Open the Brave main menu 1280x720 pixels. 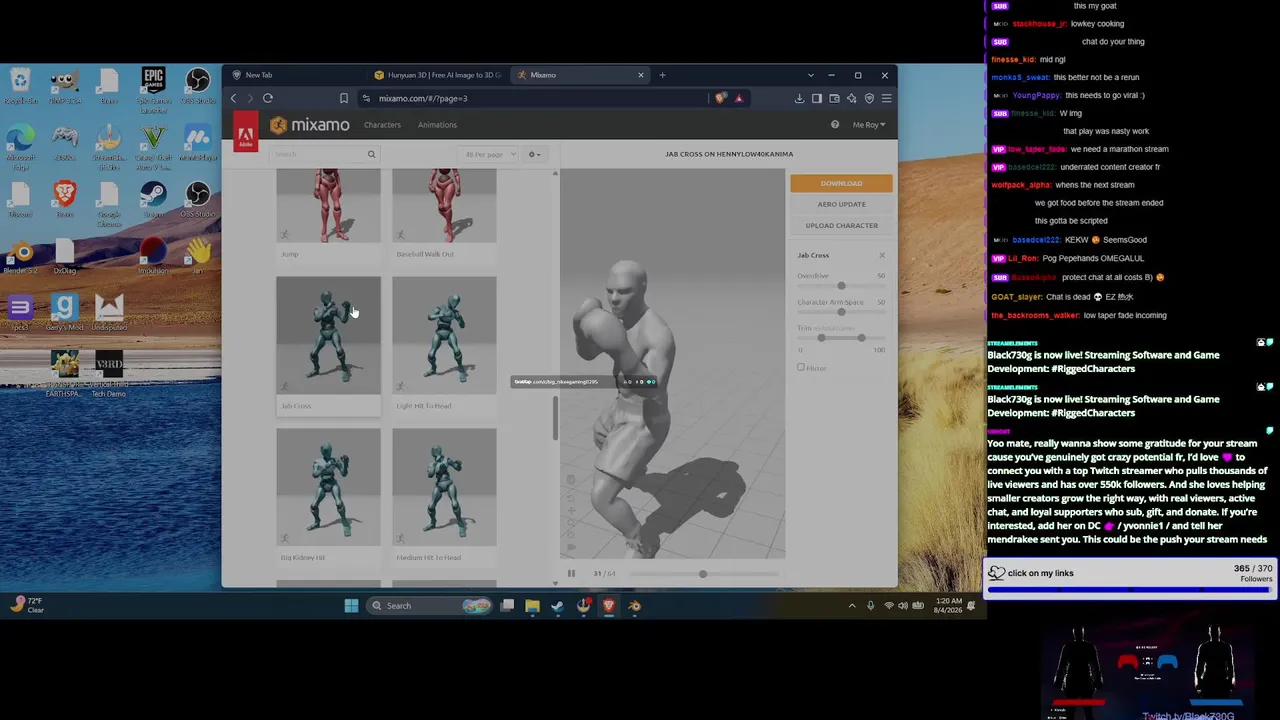click(886, 98)
